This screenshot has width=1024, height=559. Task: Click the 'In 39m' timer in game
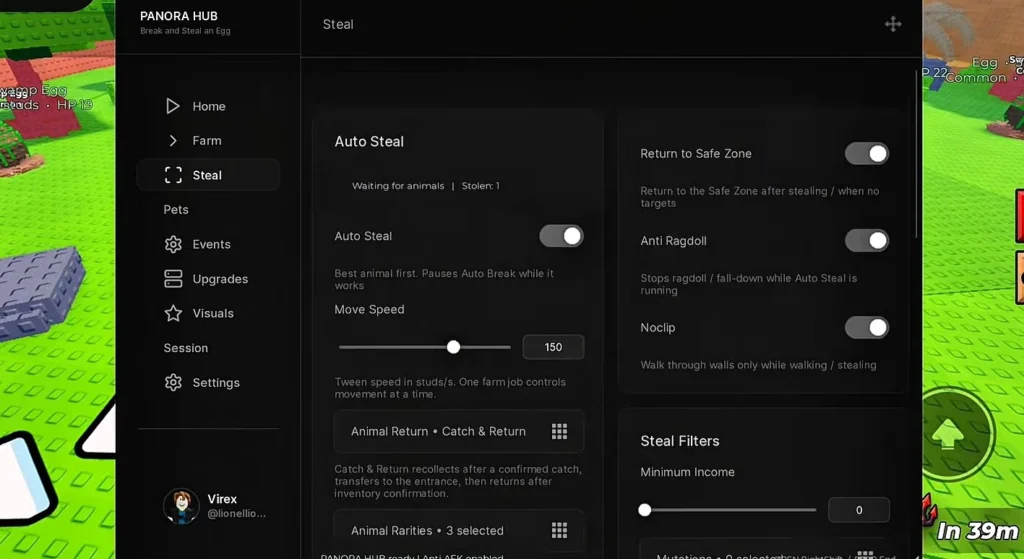977,531
